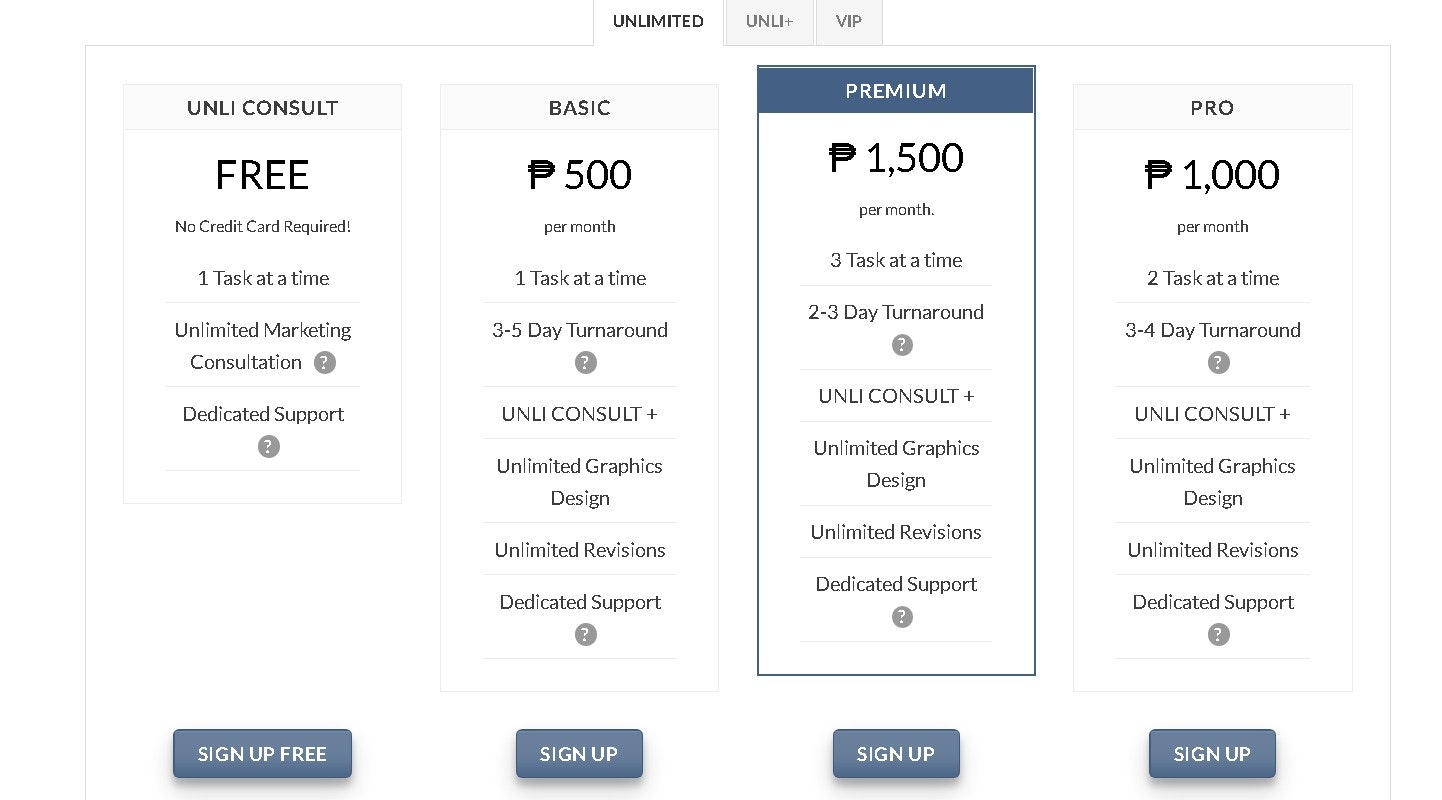1442x800 pixels.
Task: Click SIGN UP under the Basic plan
Action: click(579, 754)
